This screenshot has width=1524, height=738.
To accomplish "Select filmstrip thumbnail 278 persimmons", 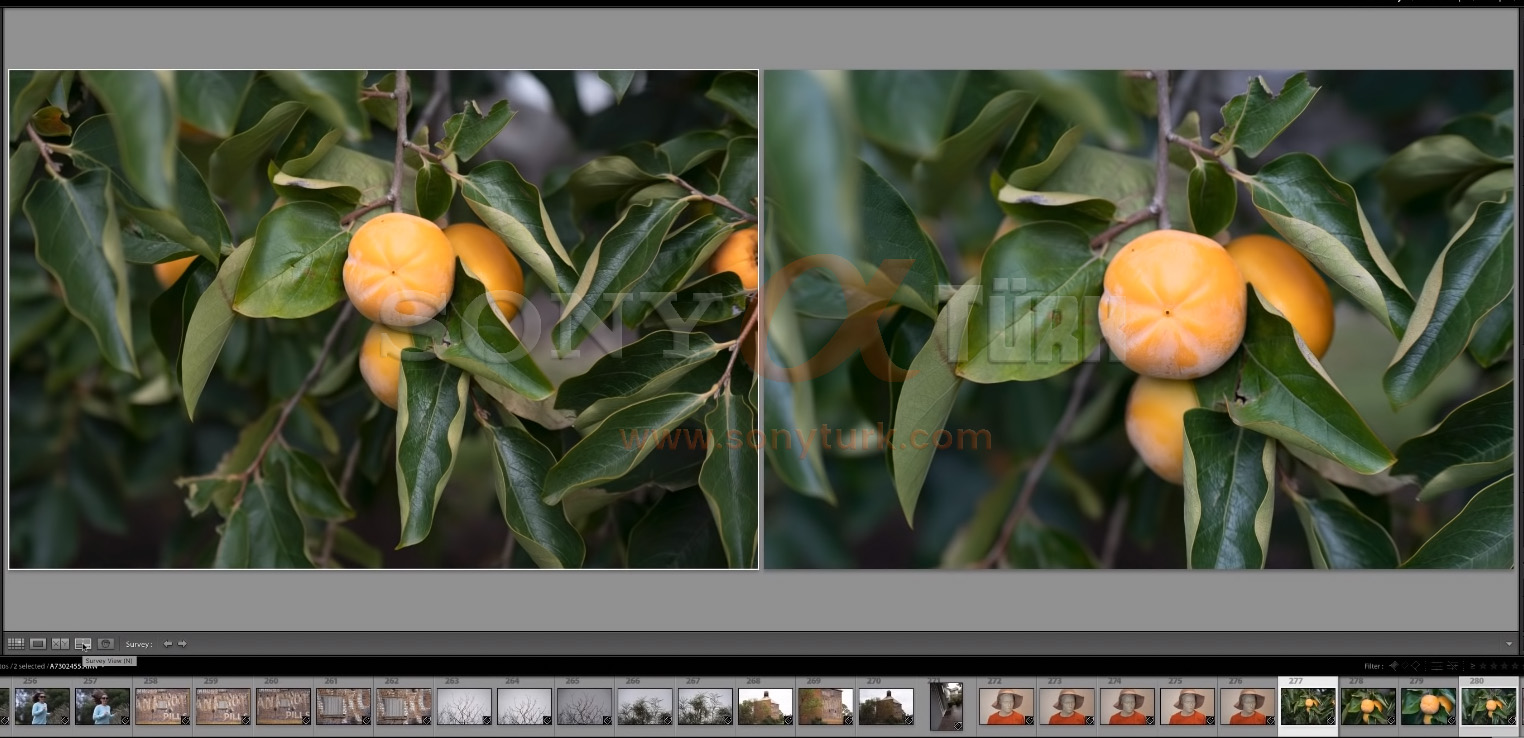I will coord(1368,707).
